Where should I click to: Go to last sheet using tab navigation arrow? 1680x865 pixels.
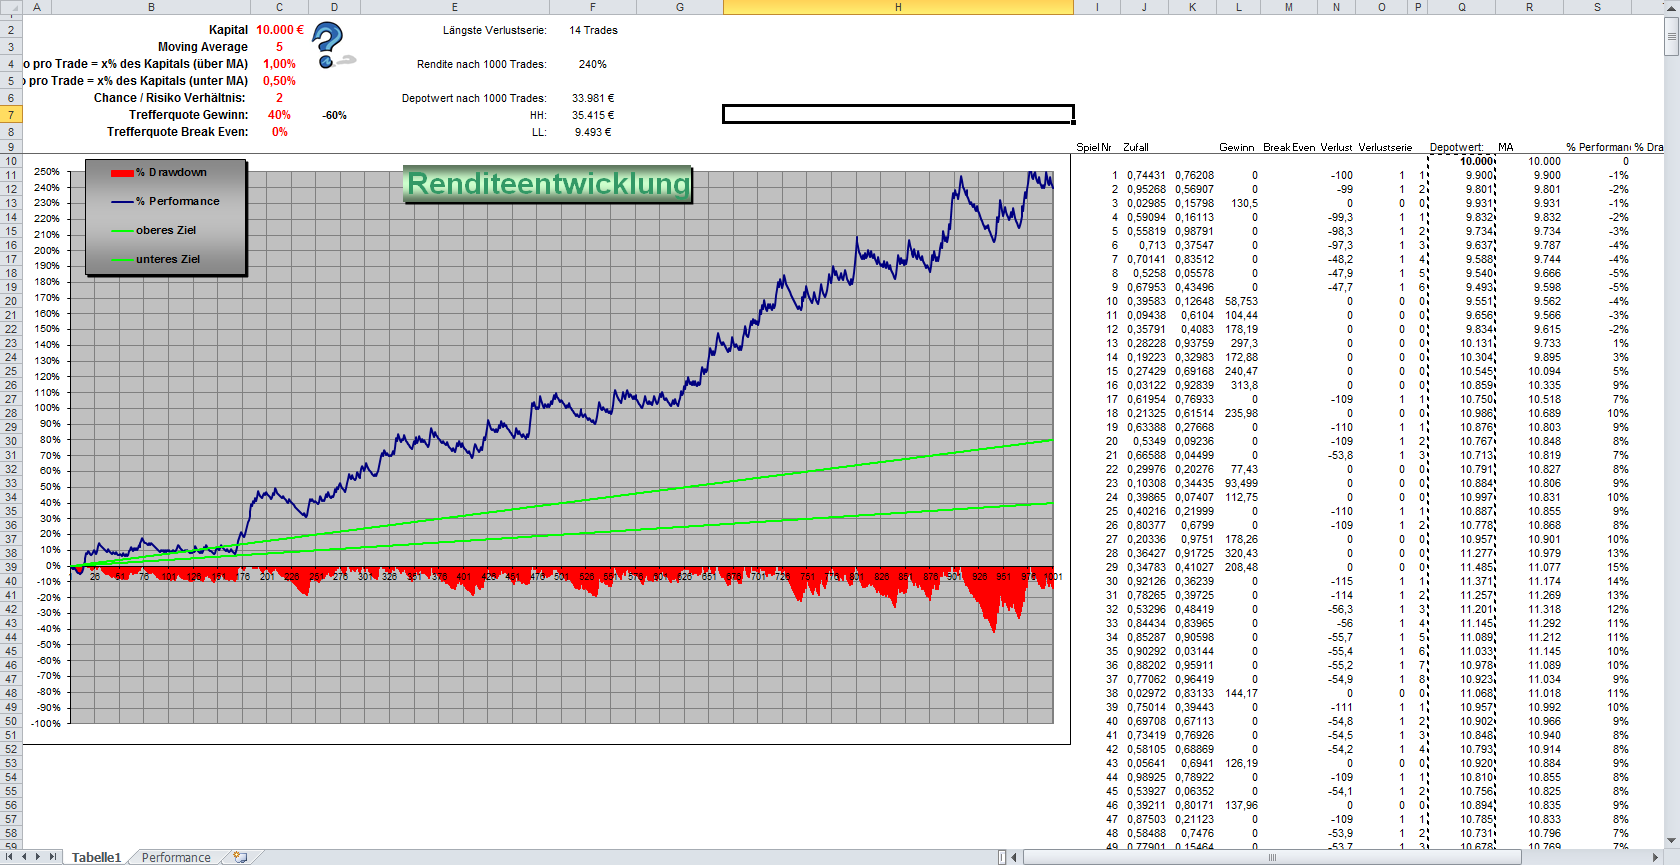pyautogui.click(x=53, y=857)
